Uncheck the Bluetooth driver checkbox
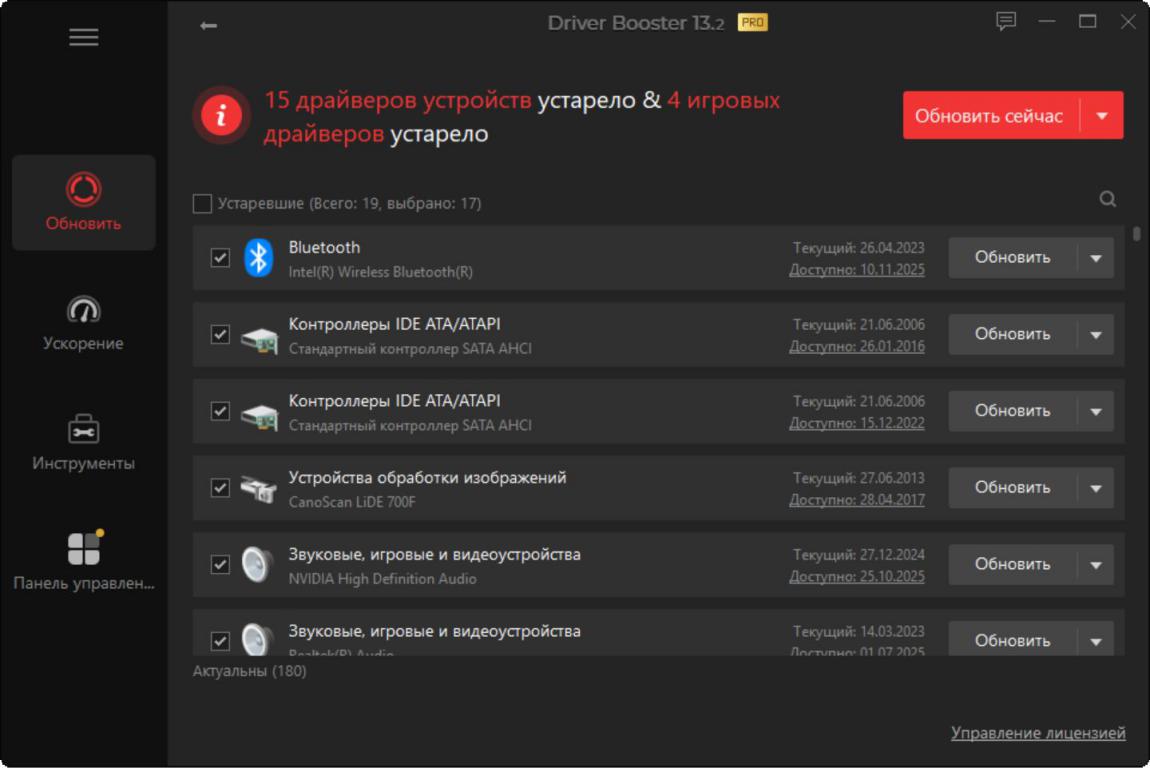The image size is (1150, 768). 220,258
